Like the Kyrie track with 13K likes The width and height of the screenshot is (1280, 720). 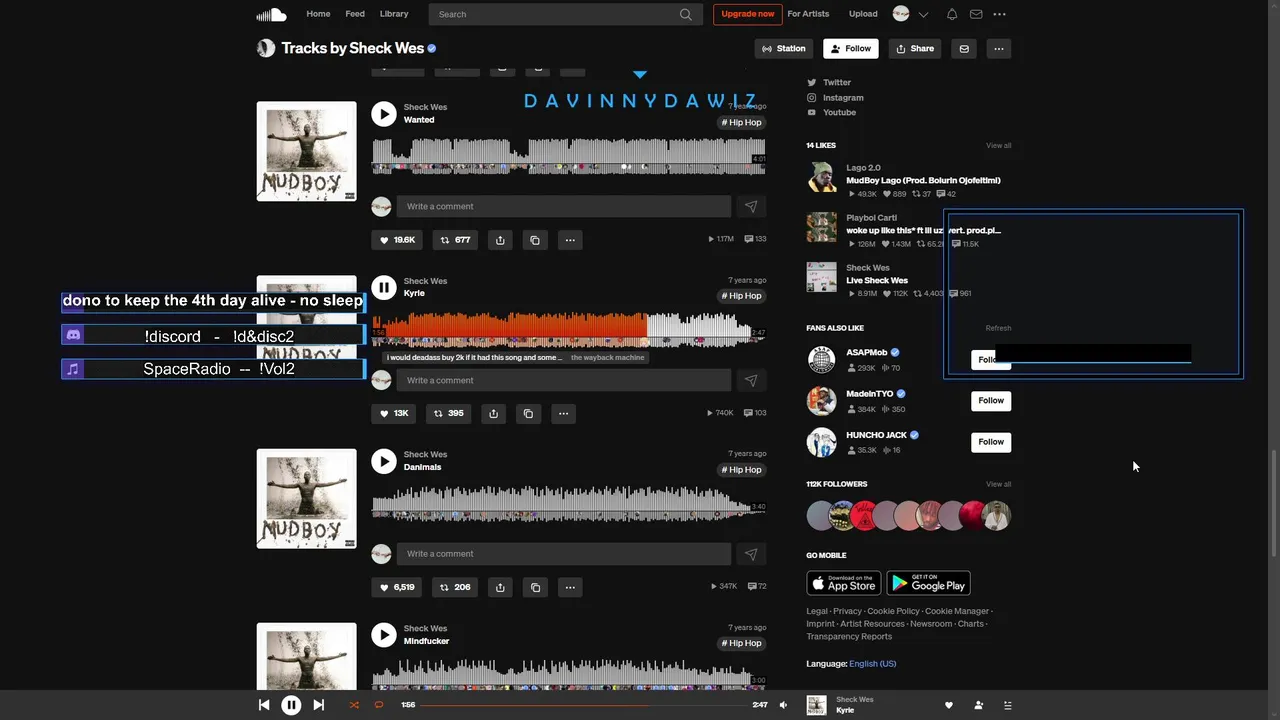393,413
